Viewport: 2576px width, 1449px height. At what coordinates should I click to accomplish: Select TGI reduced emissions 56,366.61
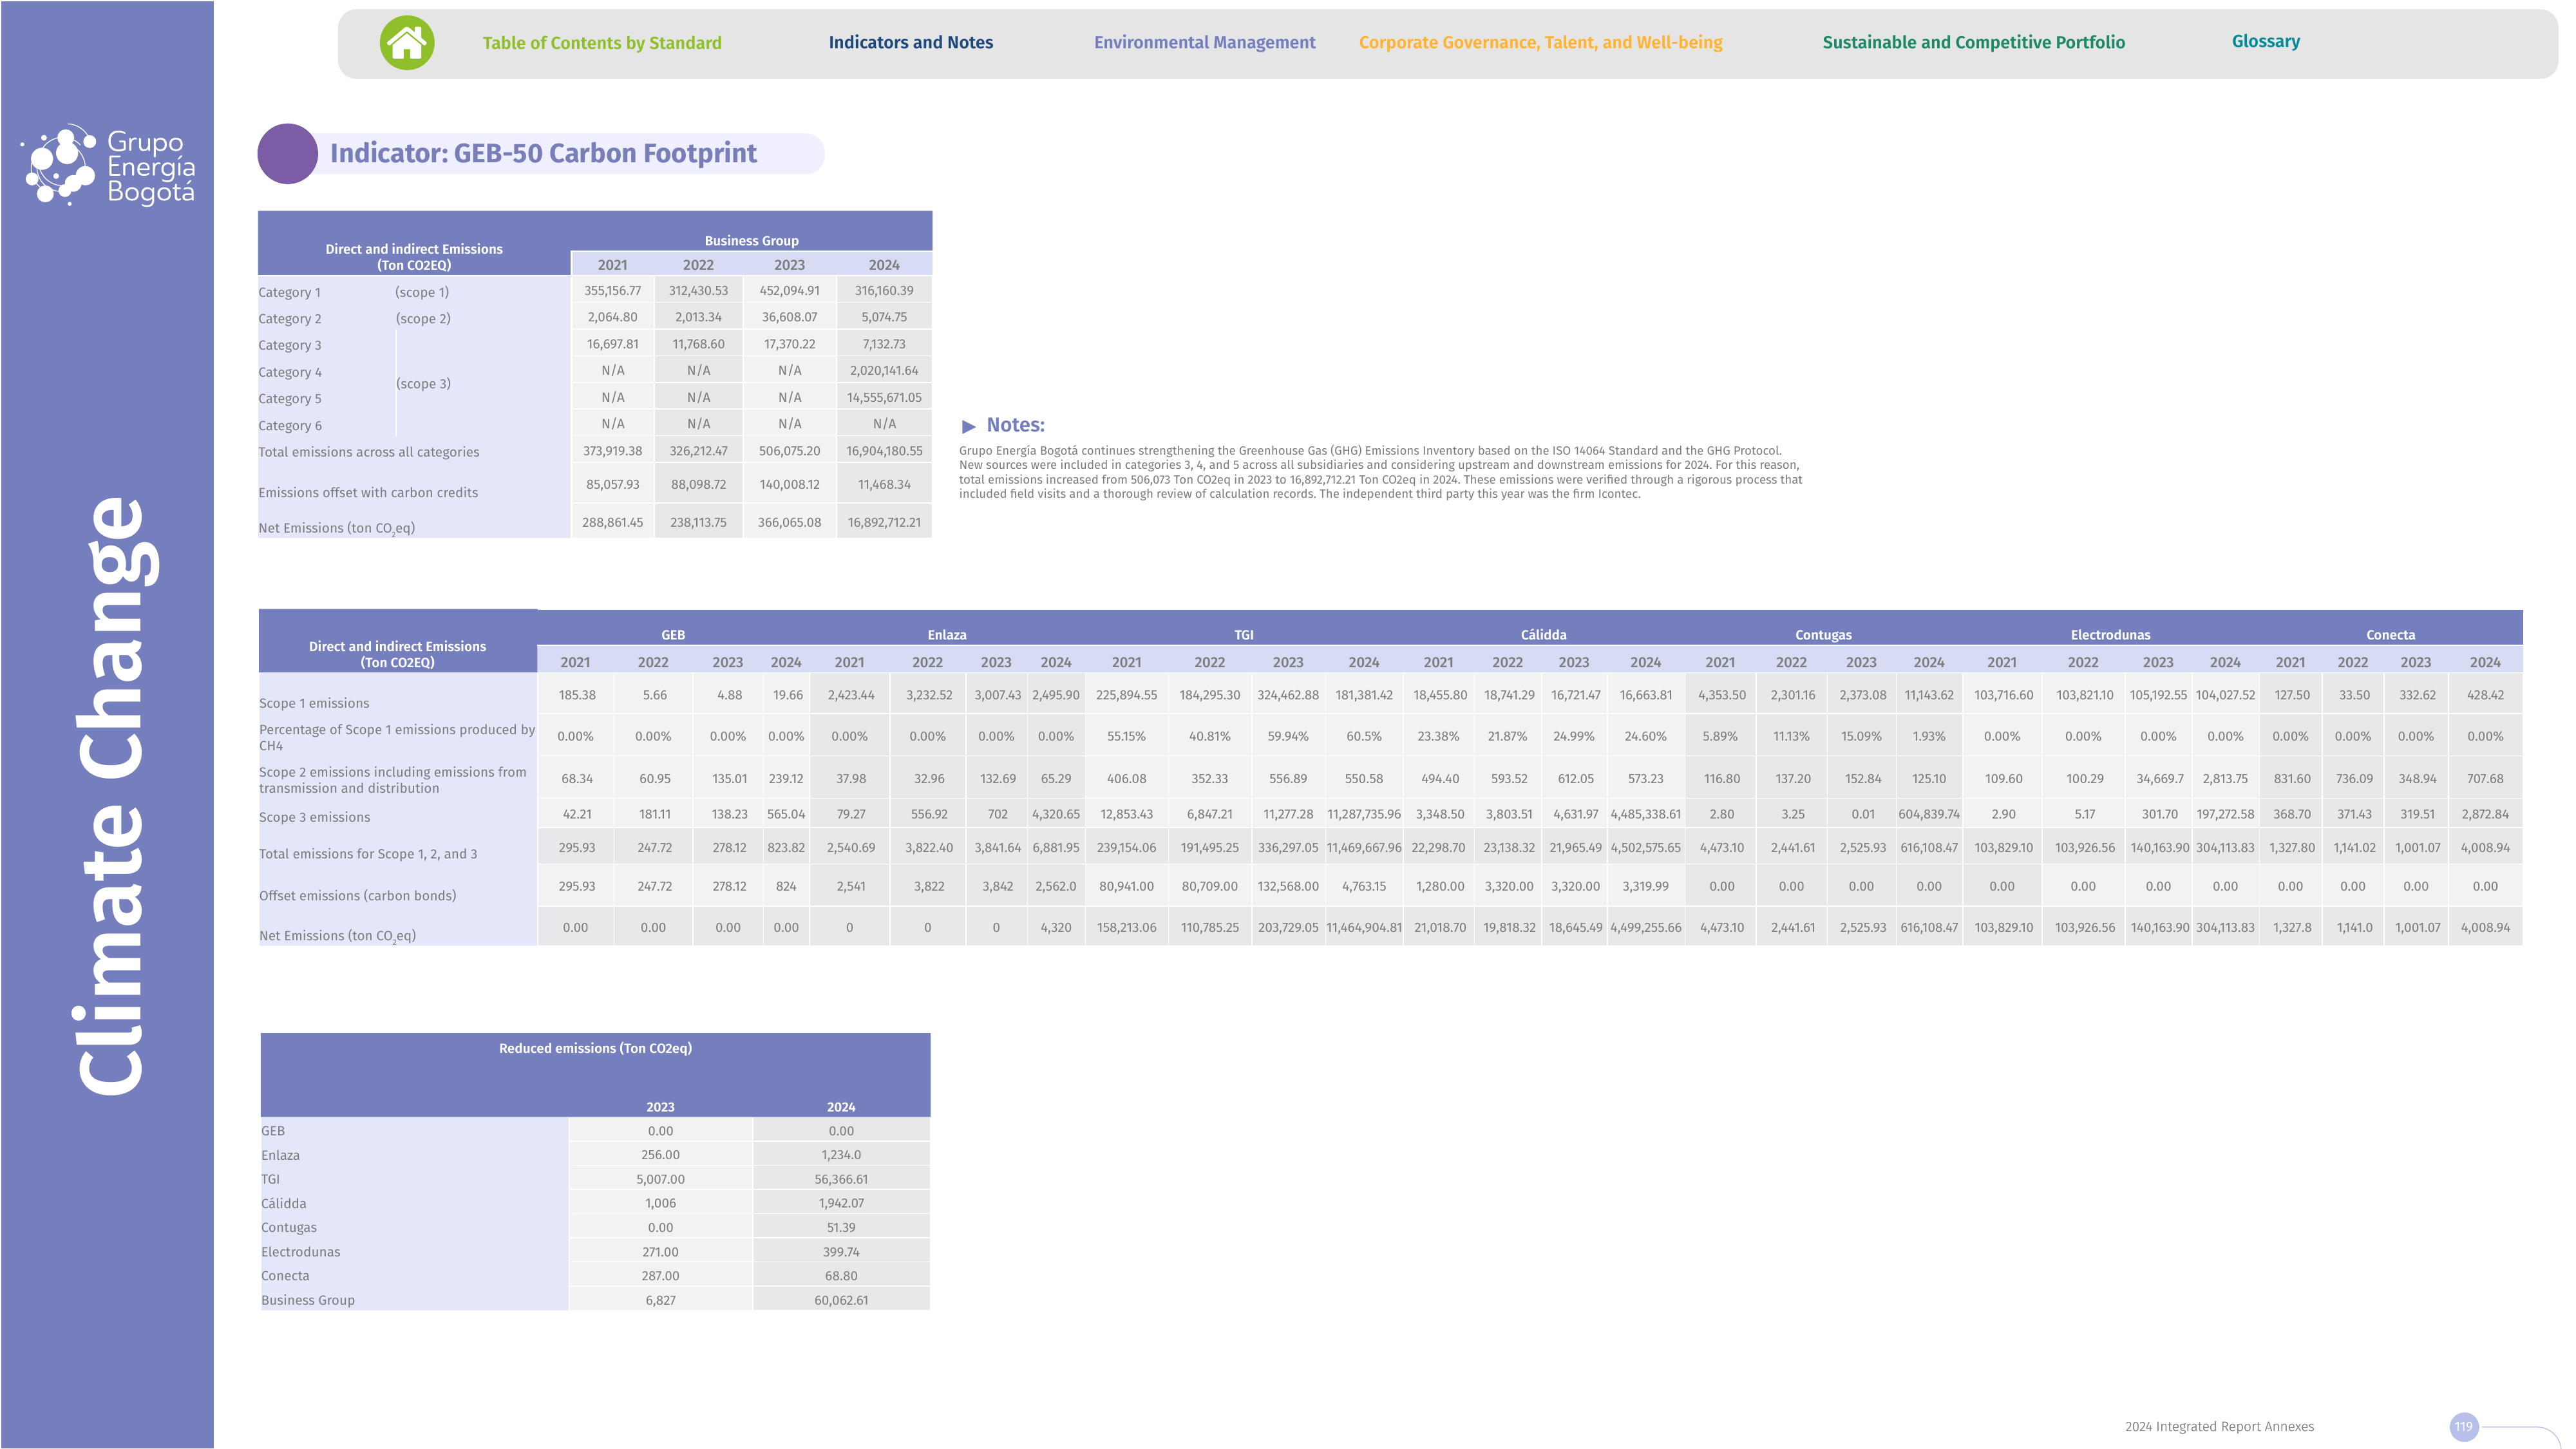840,1179
